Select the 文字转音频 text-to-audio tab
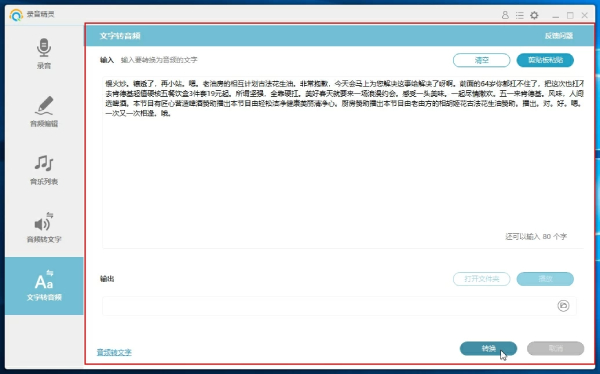This screenshot has width=600, height=374. tap(44, 286)
